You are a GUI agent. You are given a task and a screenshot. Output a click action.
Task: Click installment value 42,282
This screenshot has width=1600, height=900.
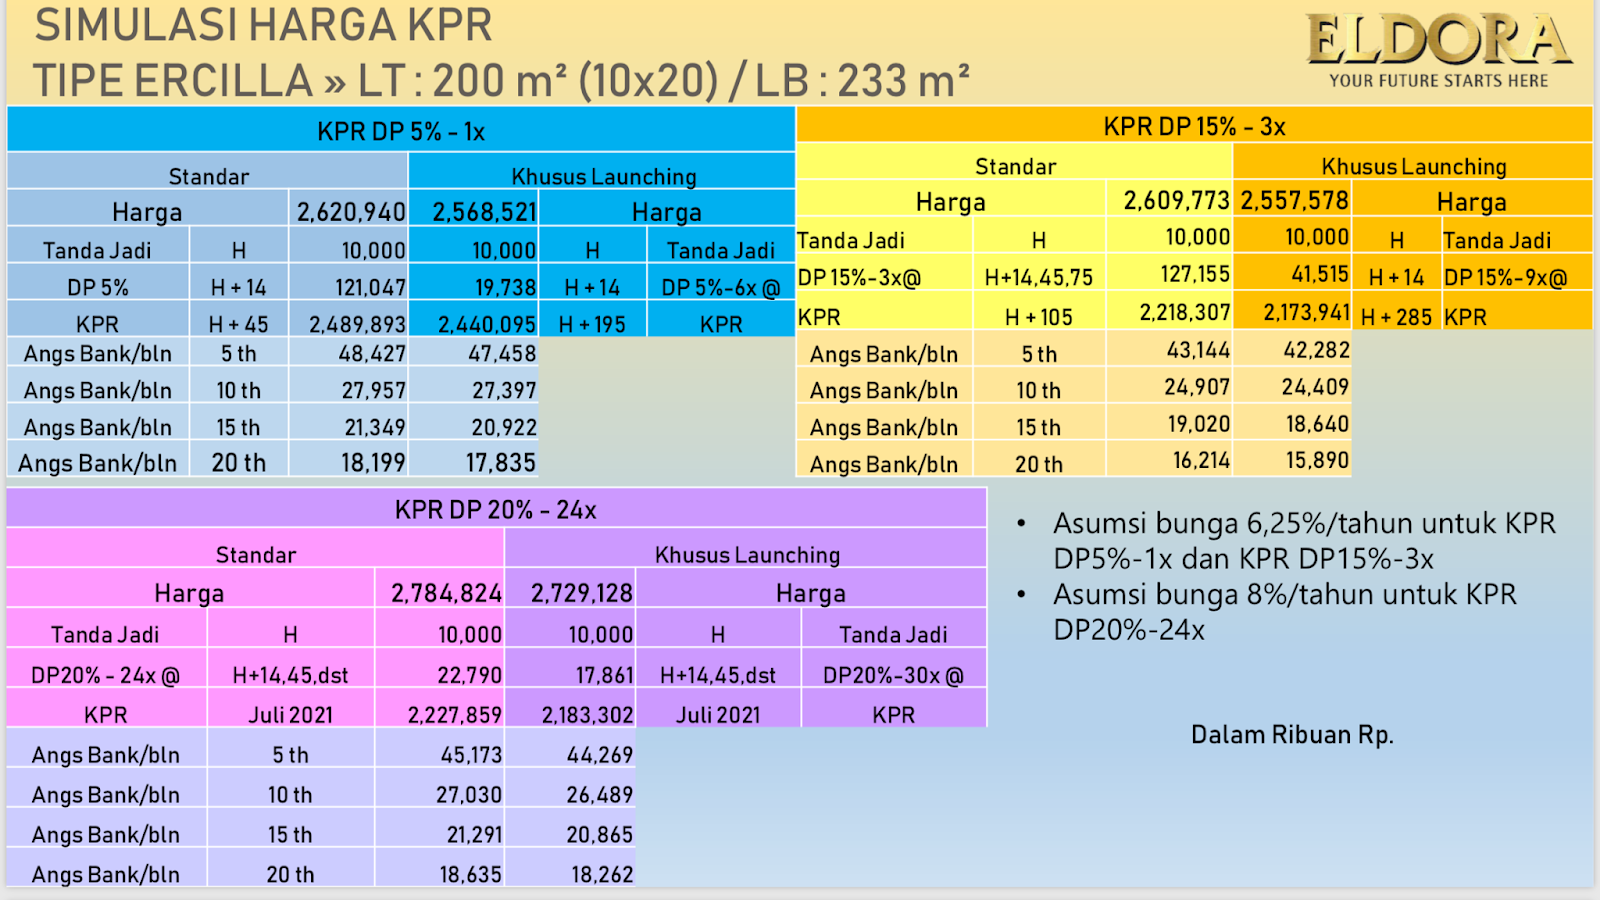click(x=1316, y=351)
